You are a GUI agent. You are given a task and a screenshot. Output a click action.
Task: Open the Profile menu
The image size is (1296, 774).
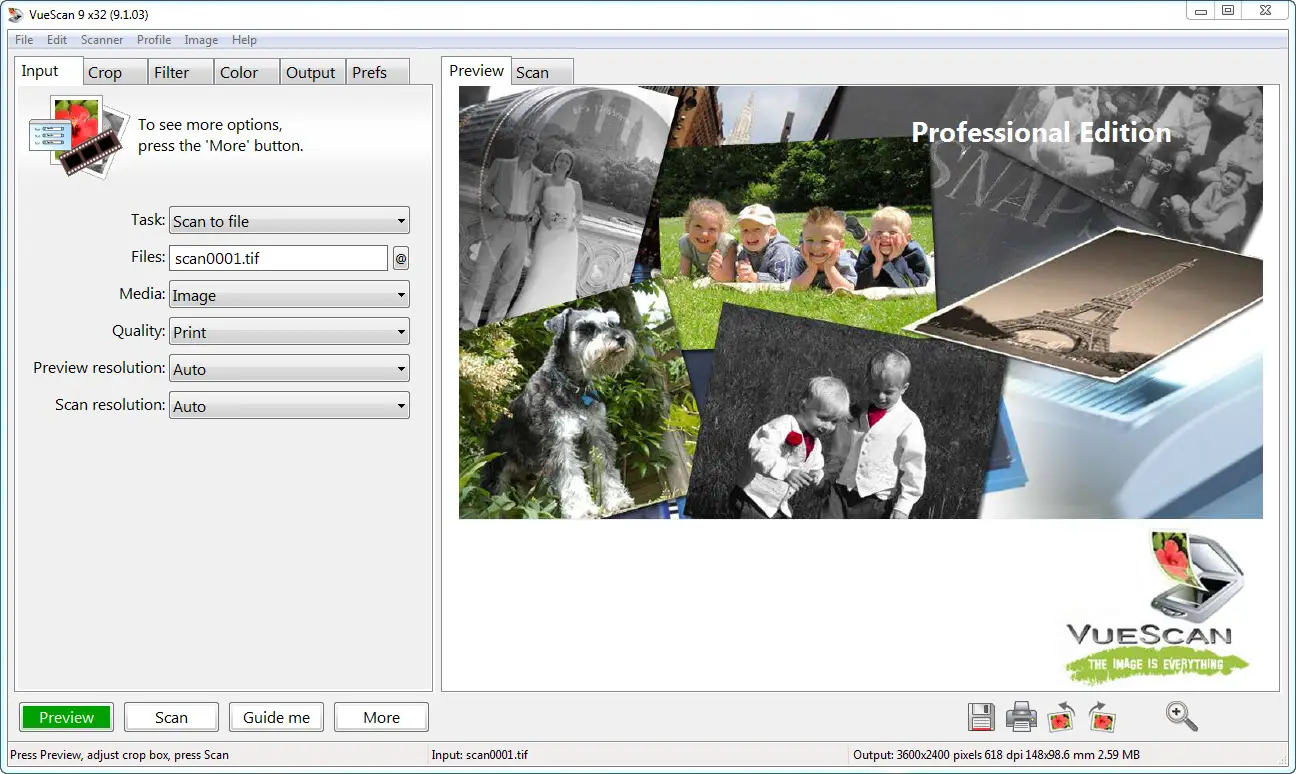pos(154,40)
